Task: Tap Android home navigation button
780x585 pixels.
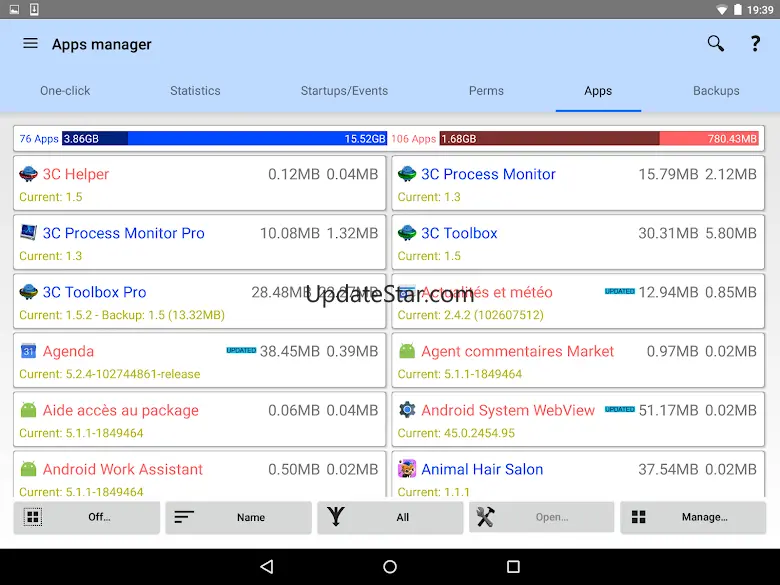Action: pyautogui.click(x=390, y=567)
